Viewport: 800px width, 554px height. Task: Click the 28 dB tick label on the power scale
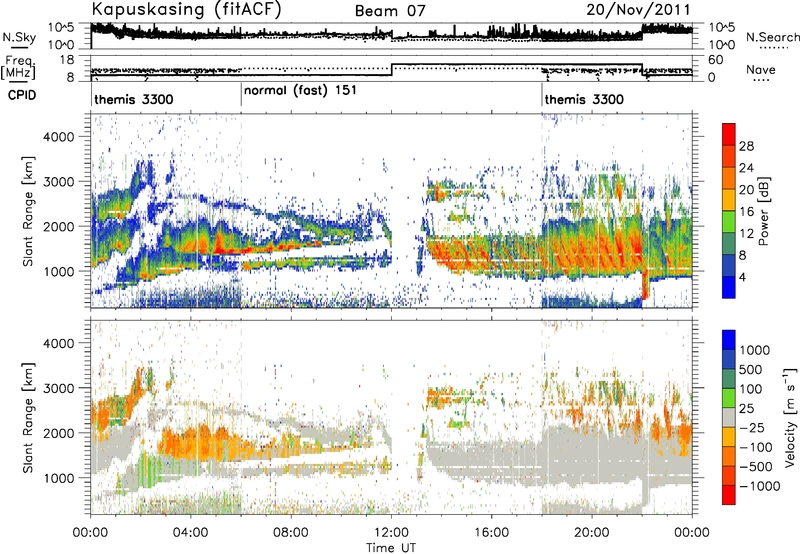746,146
